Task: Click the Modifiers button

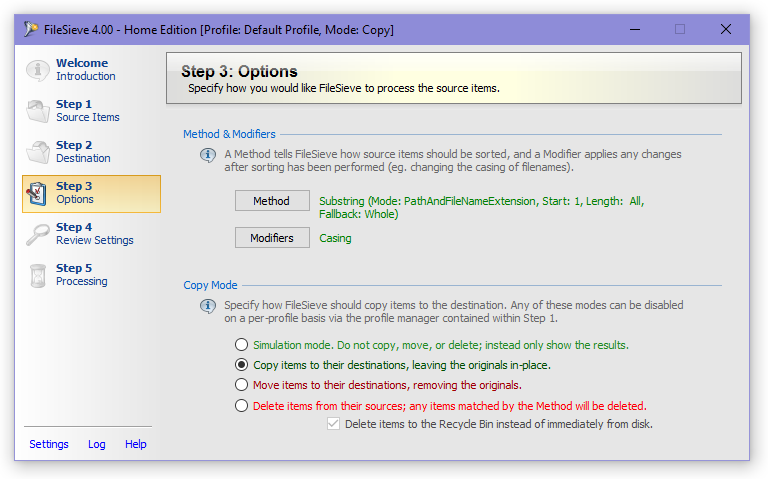Action: tap(272, 238)
